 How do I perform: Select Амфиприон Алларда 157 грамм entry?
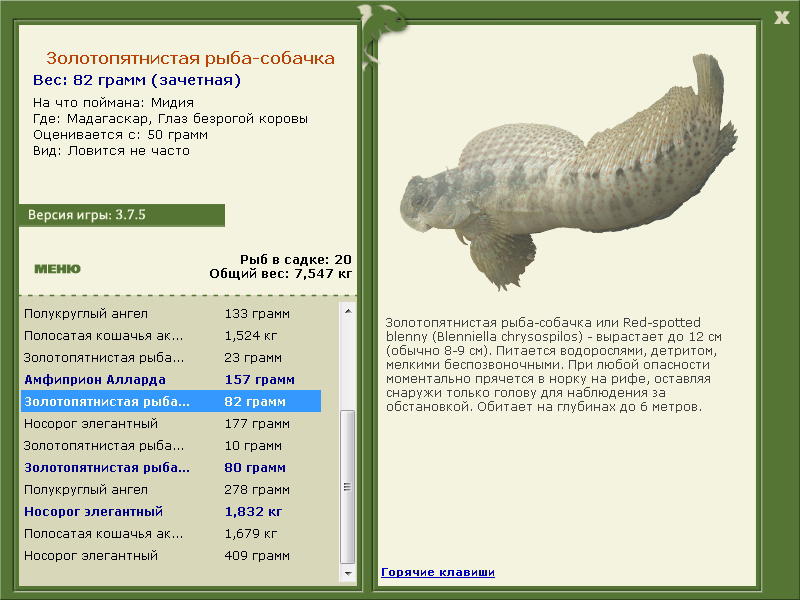coord(171,379)
